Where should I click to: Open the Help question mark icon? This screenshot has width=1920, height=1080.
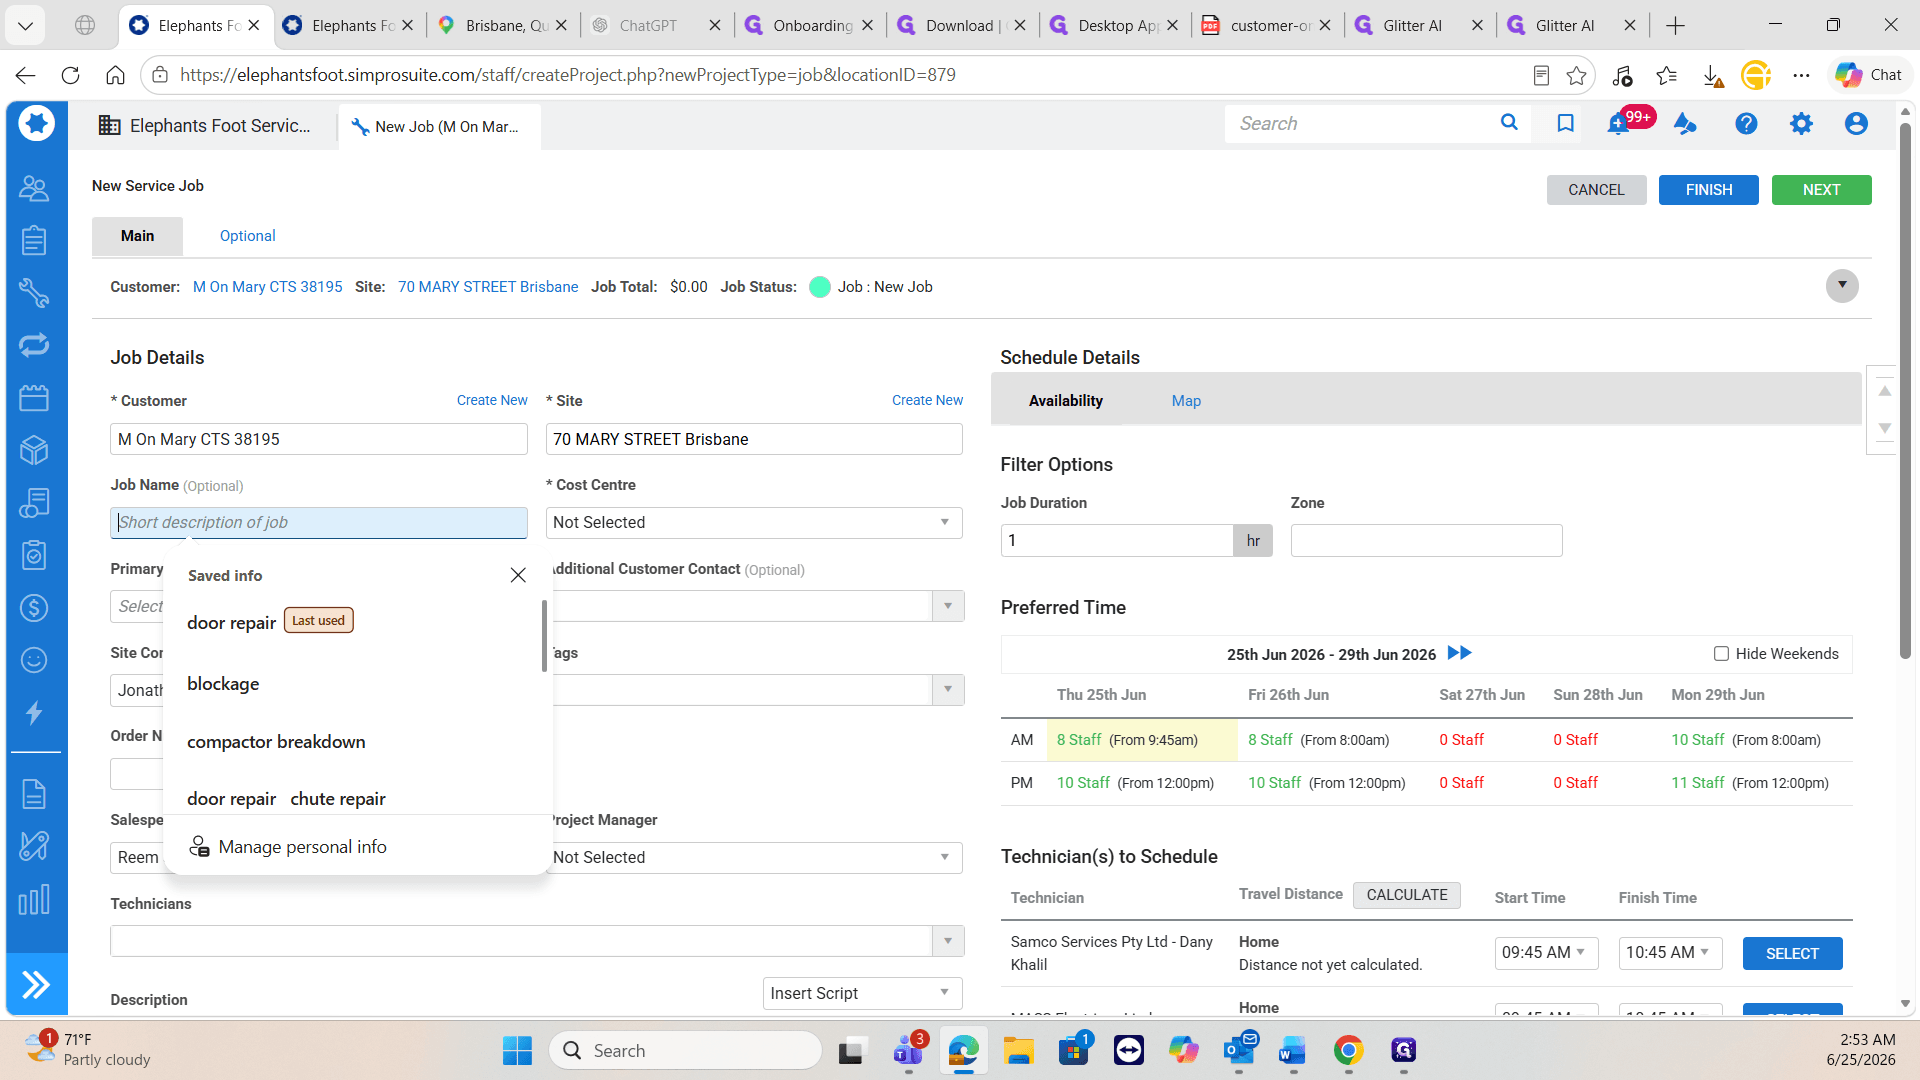coord(1746,123)
